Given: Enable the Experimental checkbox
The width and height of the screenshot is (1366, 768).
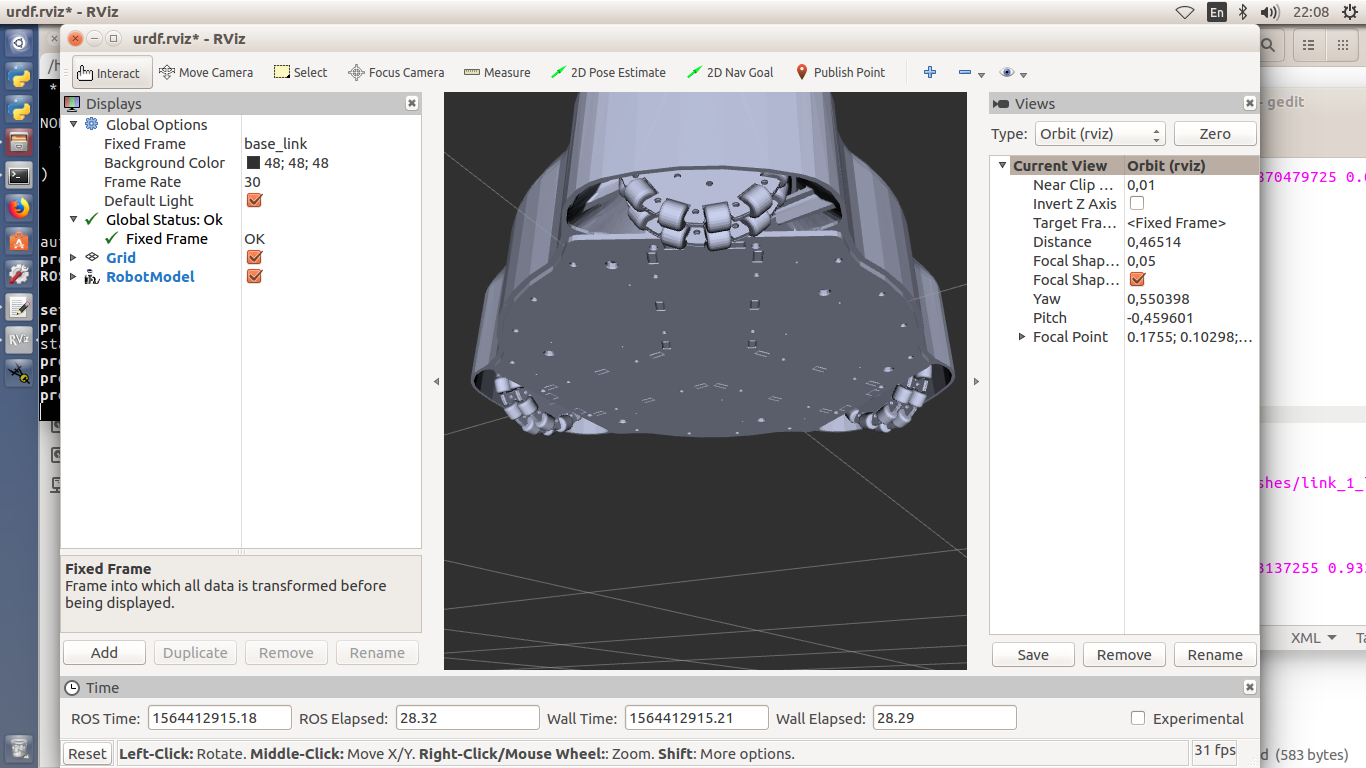Looking at the screenshot, I should click(x=1137, y=718).
